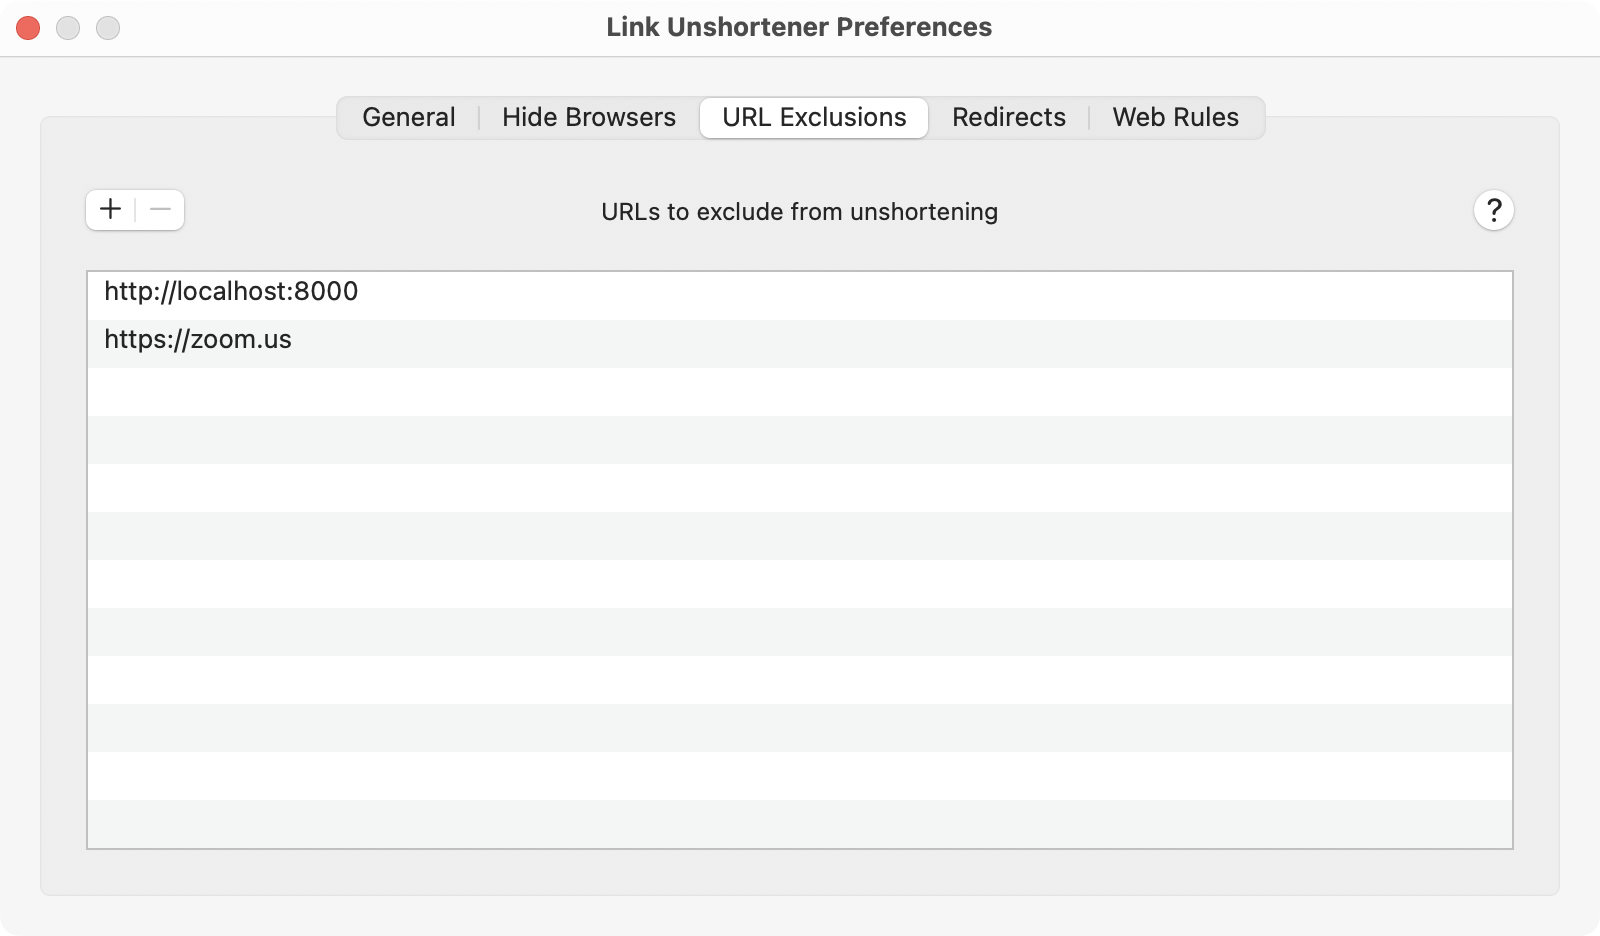Click the first empty row below zoom.us

click(799, 392)
